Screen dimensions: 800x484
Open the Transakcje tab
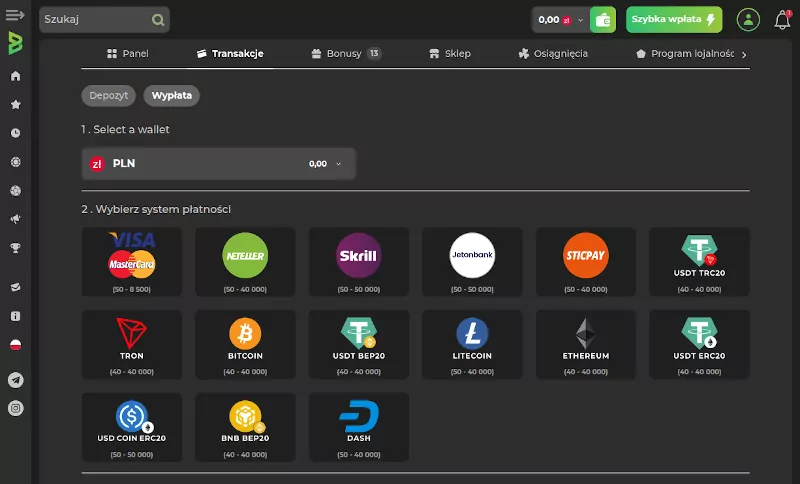[x=230, y=54]
